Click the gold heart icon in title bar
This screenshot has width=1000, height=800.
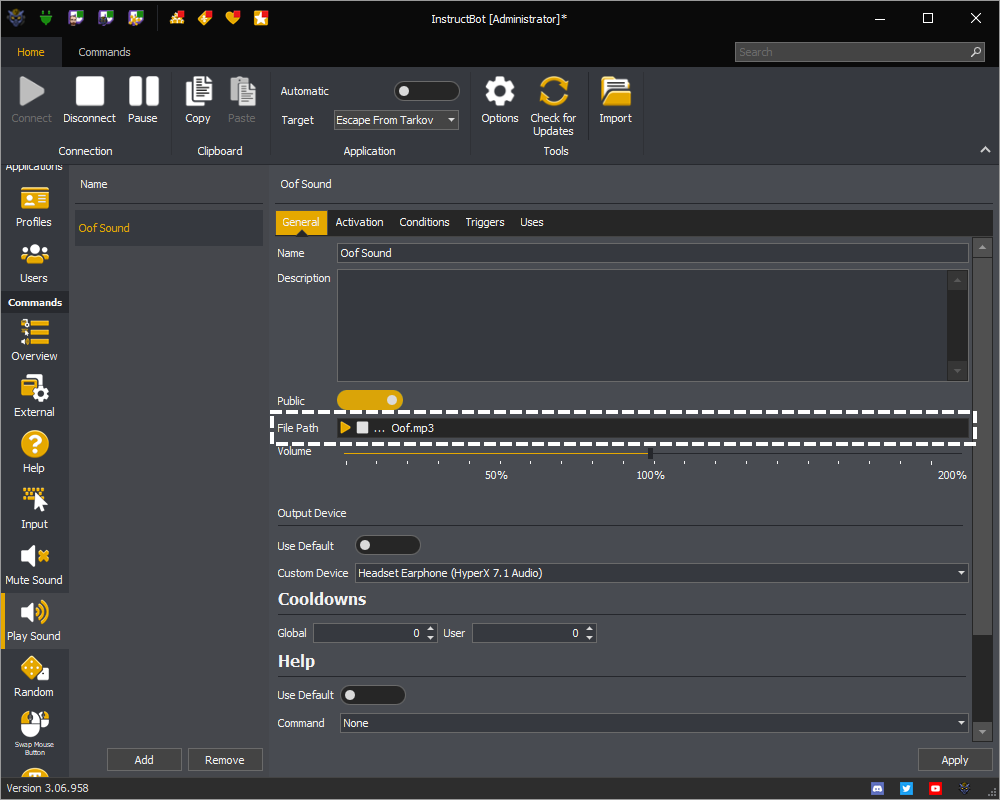(233, 18)
